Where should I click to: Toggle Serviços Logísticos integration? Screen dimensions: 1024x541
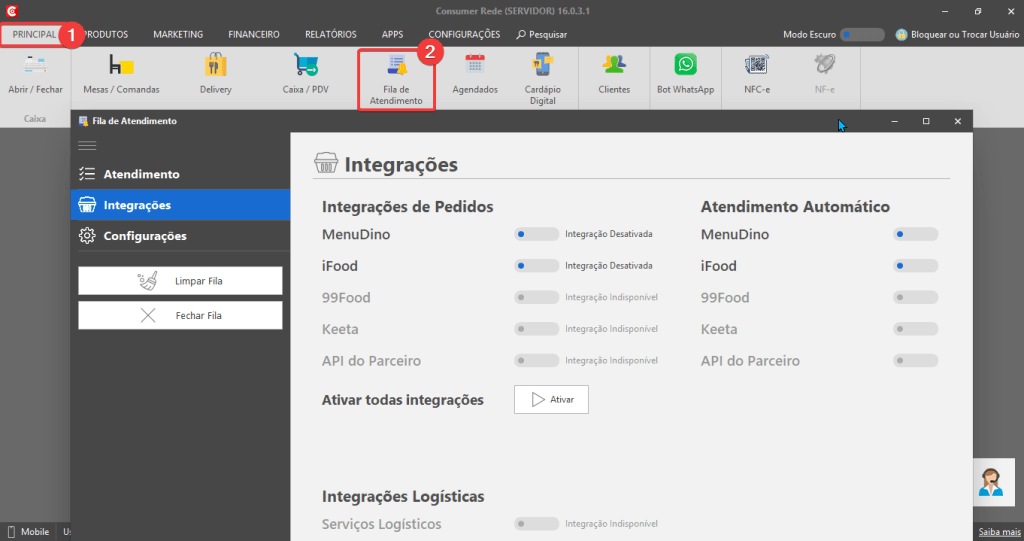click(x=536, y=523)
